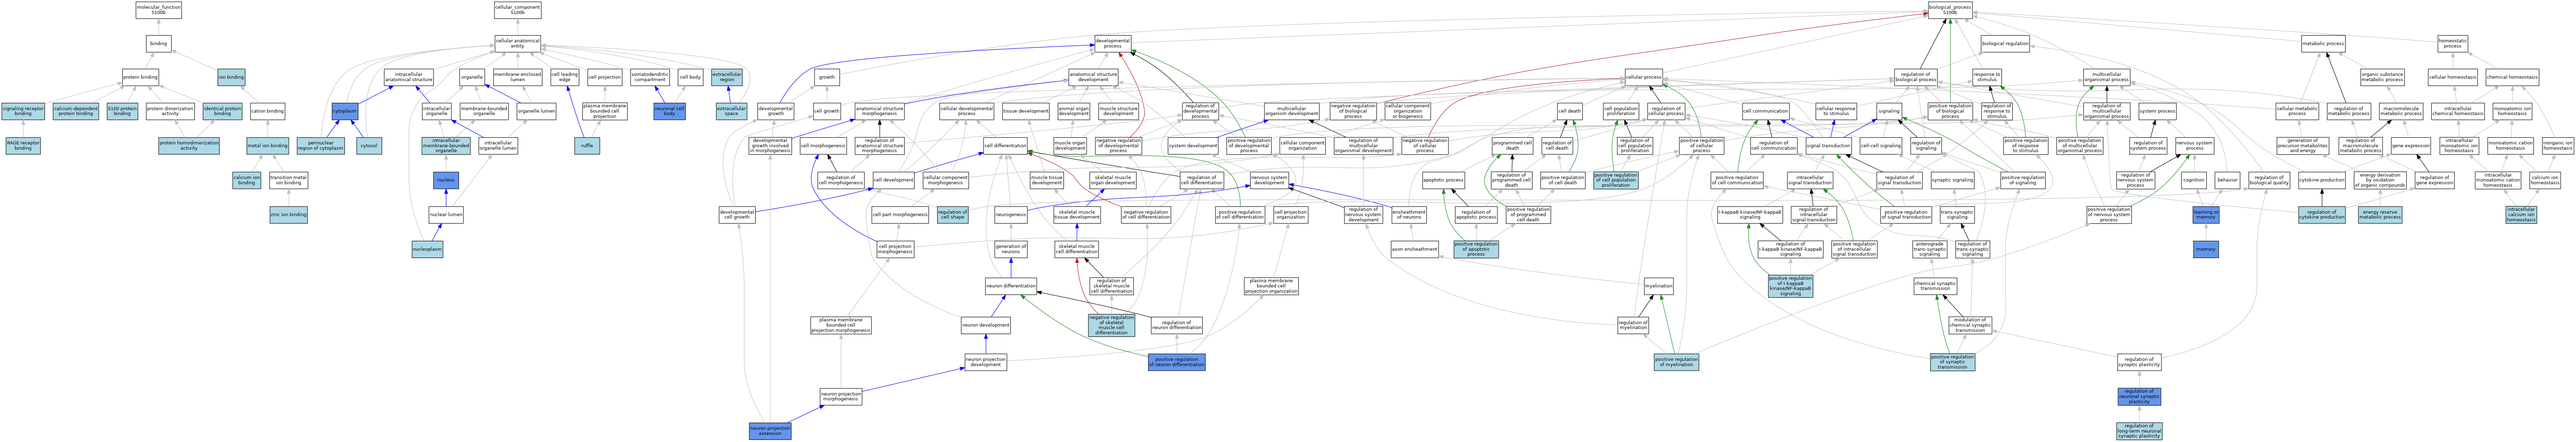The width and height of the screenshot is (2576, 442).
Task: Select the 'neurogenesis' node
Action: (1011, 215)
